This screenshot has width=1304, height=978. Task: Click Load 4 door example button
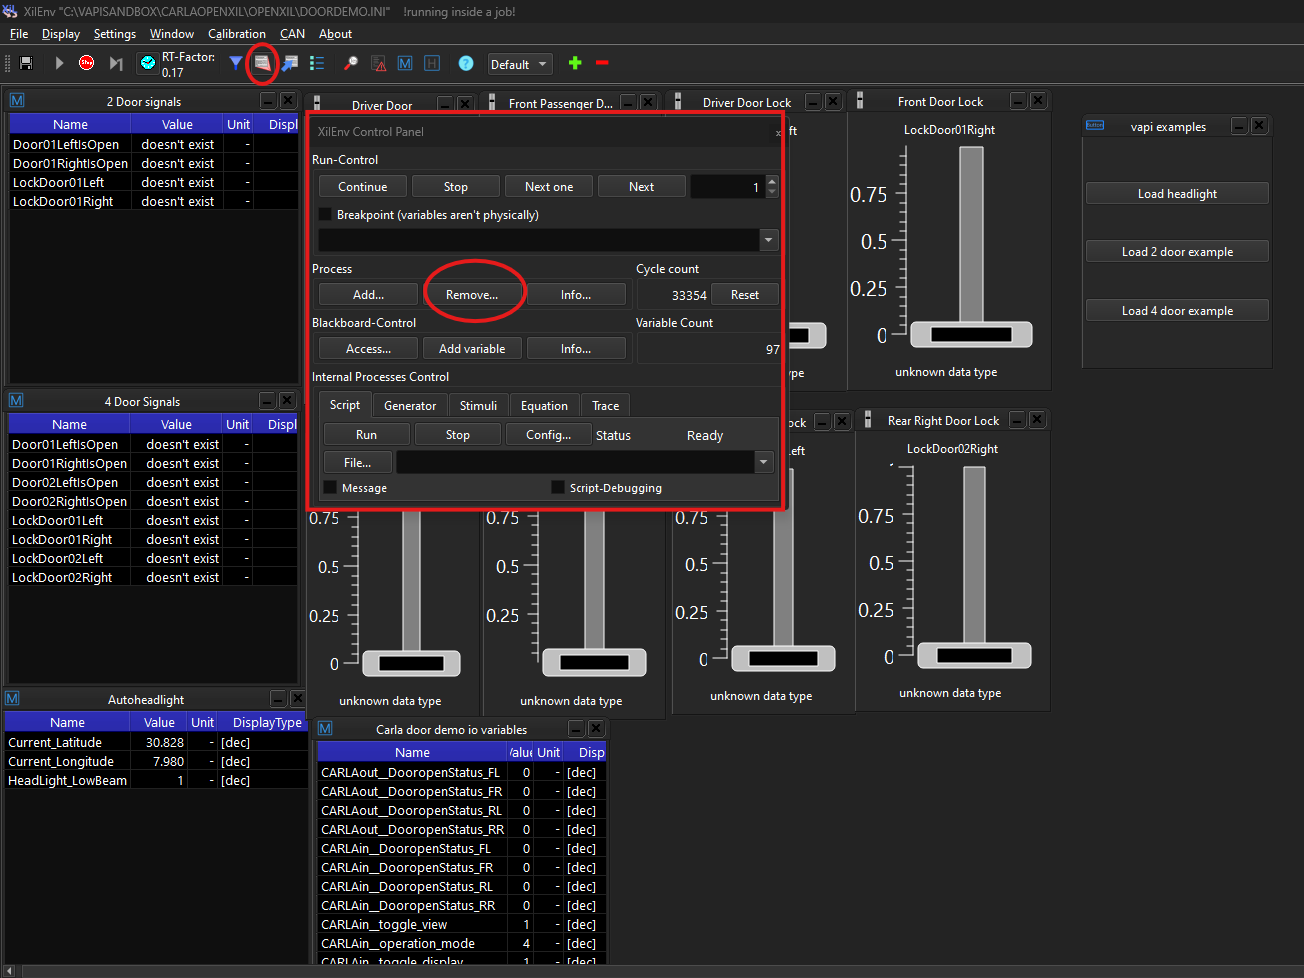(x=1177, y=311)
